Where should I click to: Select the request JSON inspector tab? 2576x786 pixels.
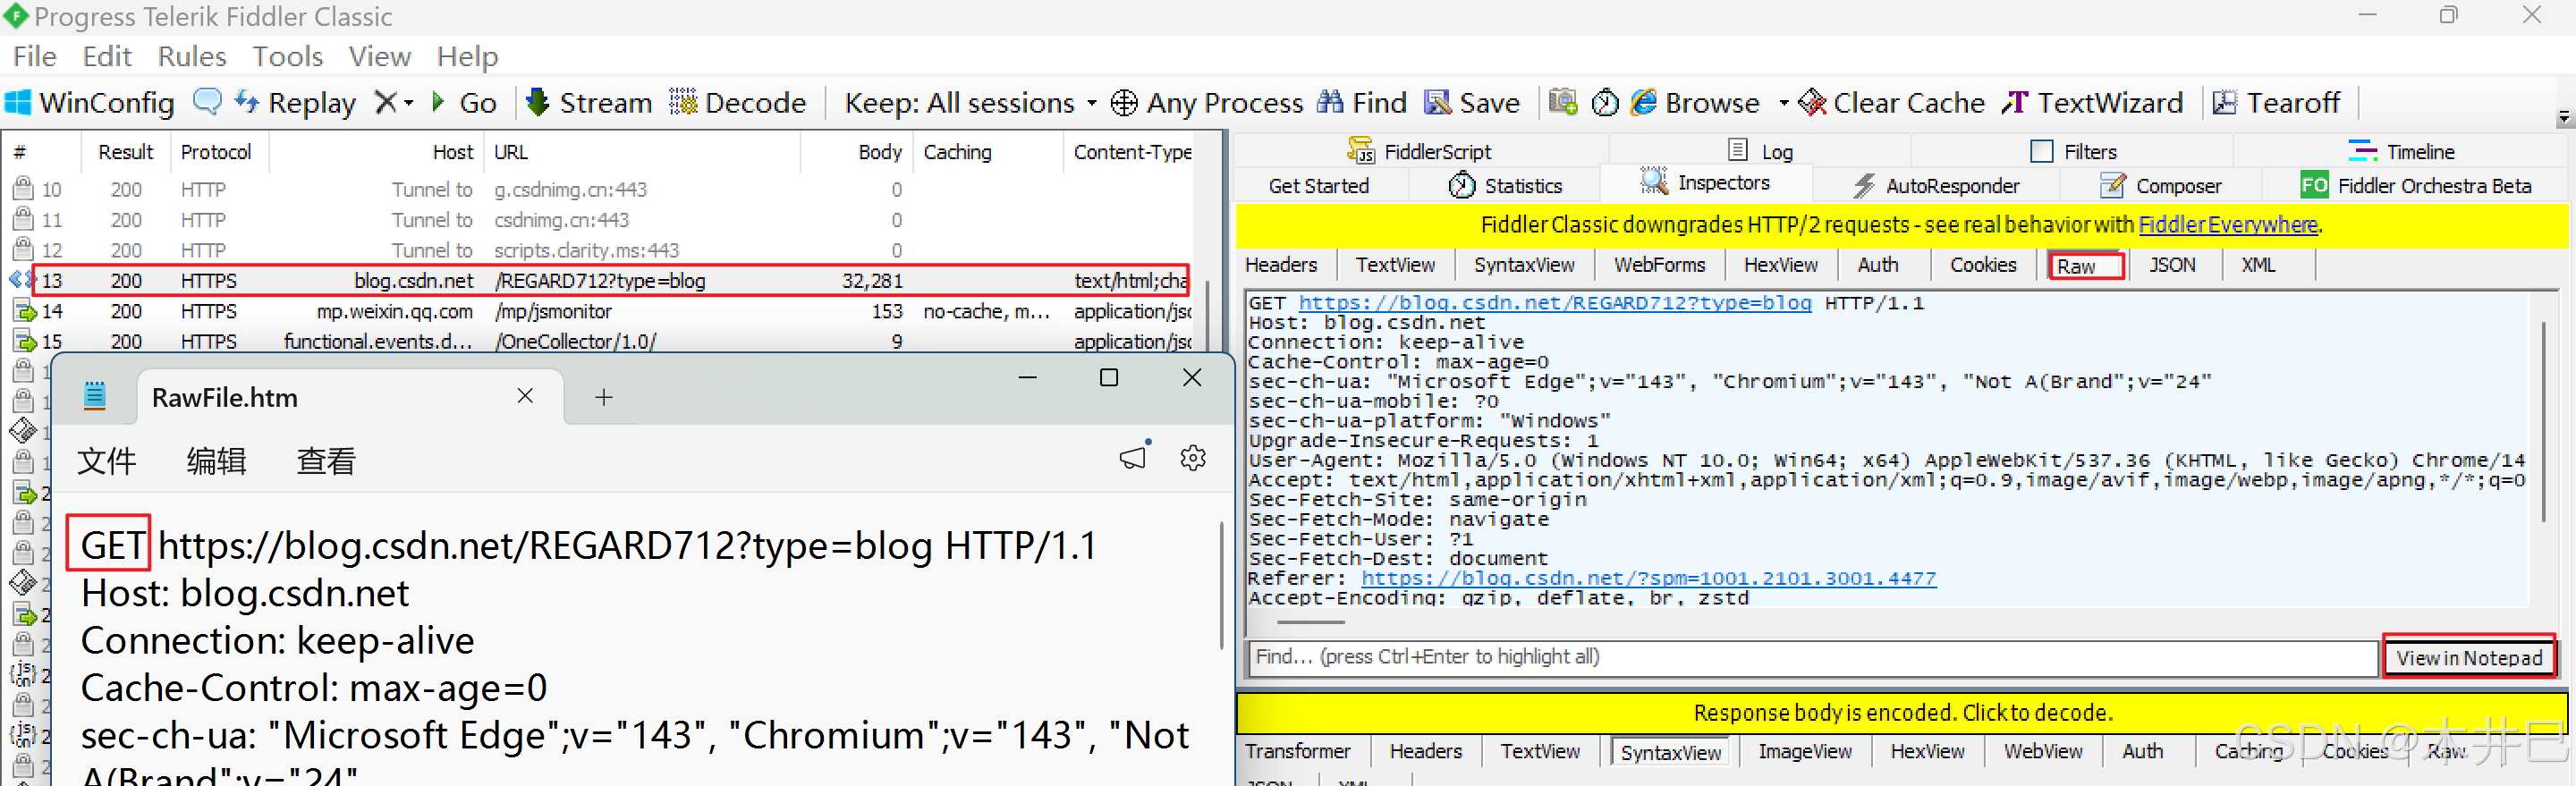2172,265
